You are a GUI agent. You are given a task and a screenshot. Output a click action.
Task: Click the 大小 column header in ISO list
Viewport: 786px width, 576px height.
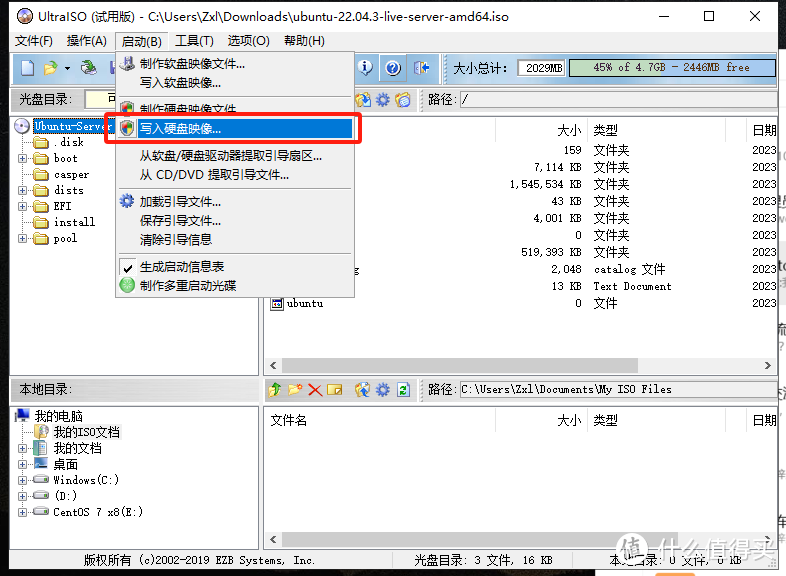coord(568,130)
